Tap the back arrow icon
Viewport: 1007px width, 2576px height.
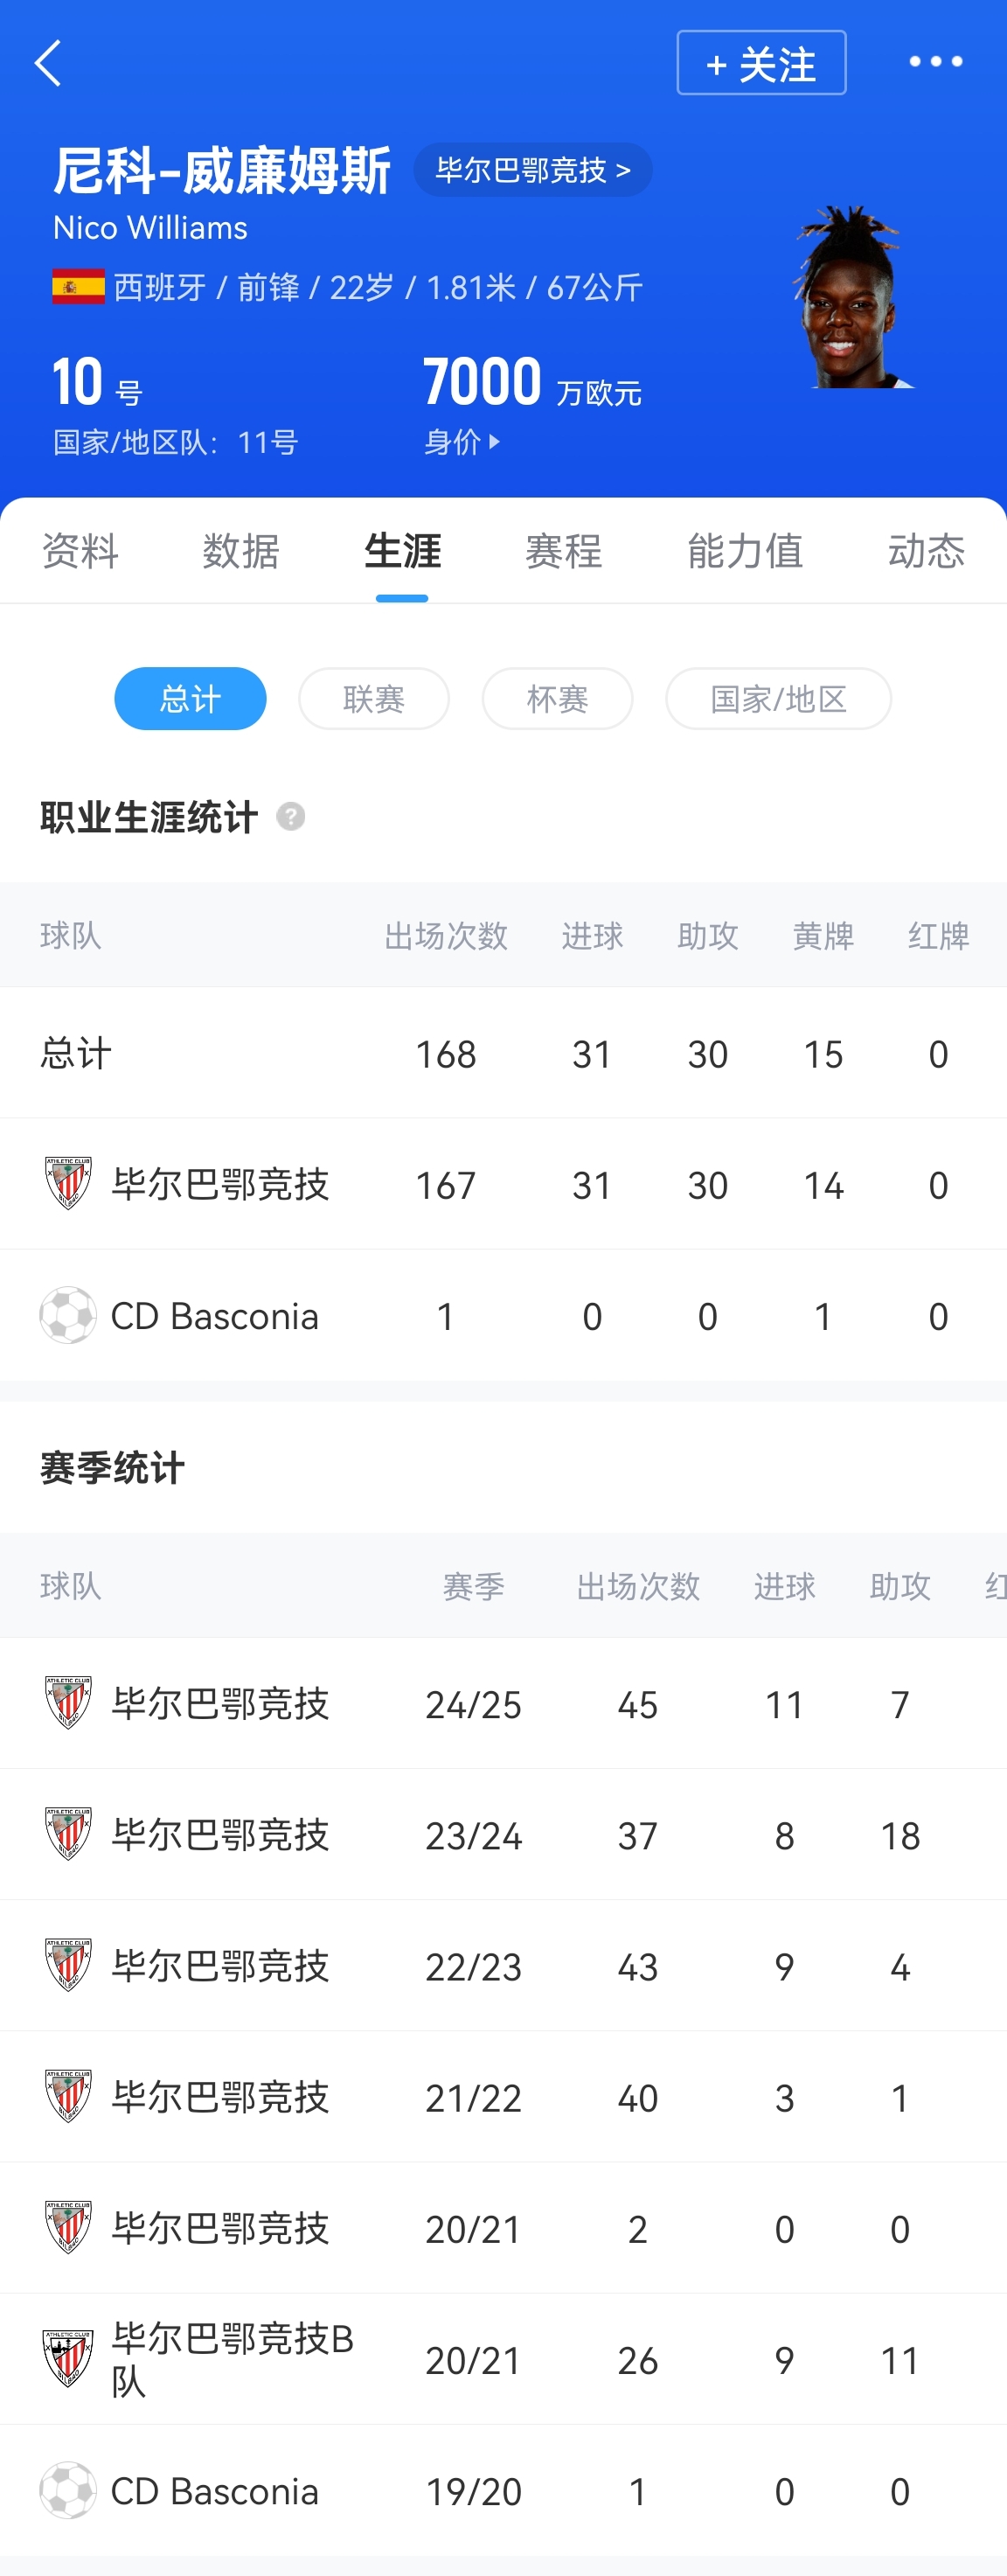(x=48, y=64)
